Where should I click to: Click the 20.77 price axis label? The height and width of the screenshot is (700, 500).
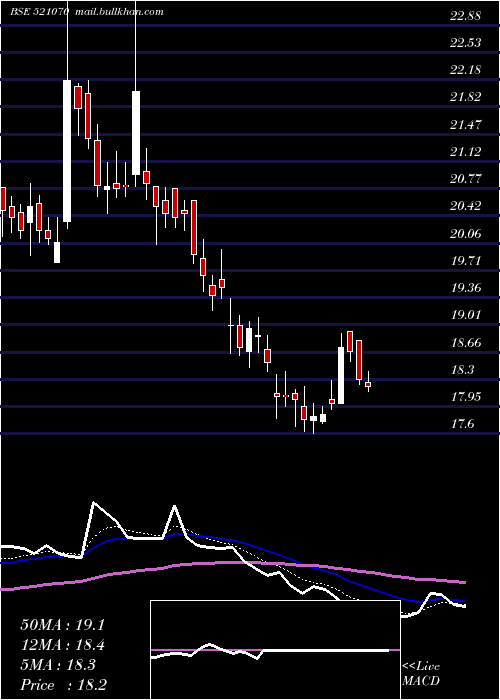point(465,179)
